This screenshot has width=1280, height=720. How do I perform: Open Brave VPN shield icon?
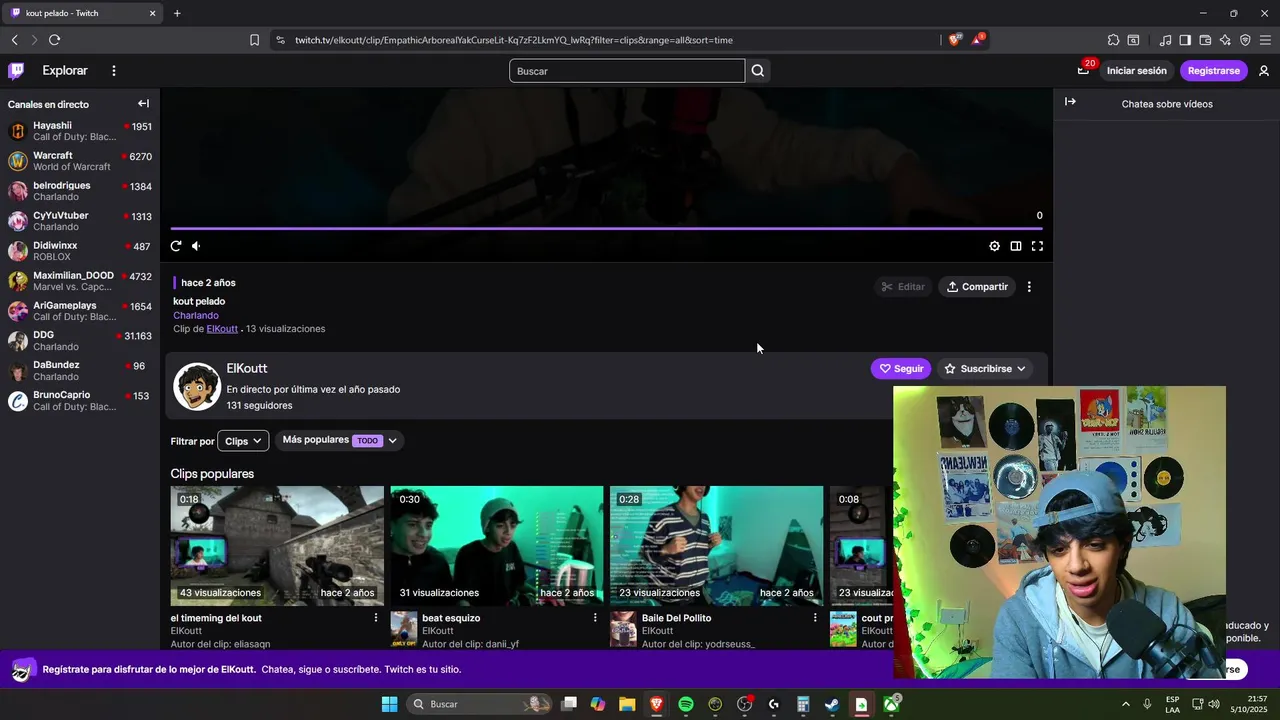[x=1245, y=40]
